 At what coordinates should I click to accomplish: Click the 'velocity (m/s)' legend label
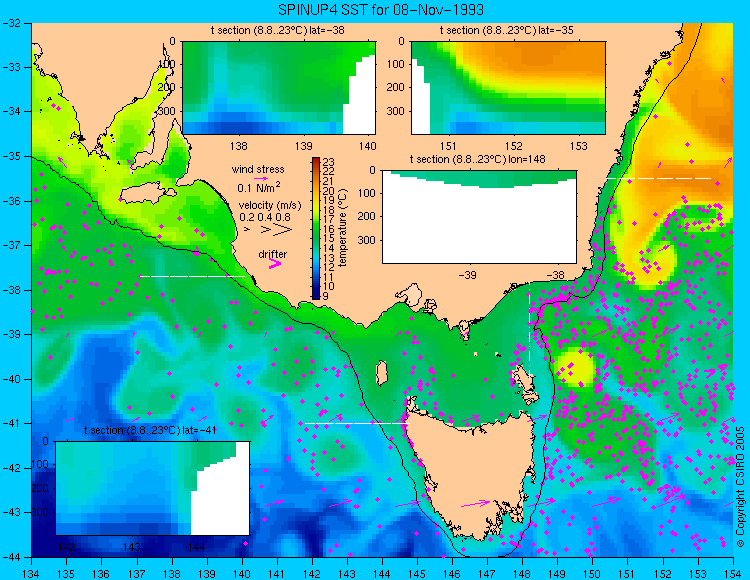coord(270,206)
